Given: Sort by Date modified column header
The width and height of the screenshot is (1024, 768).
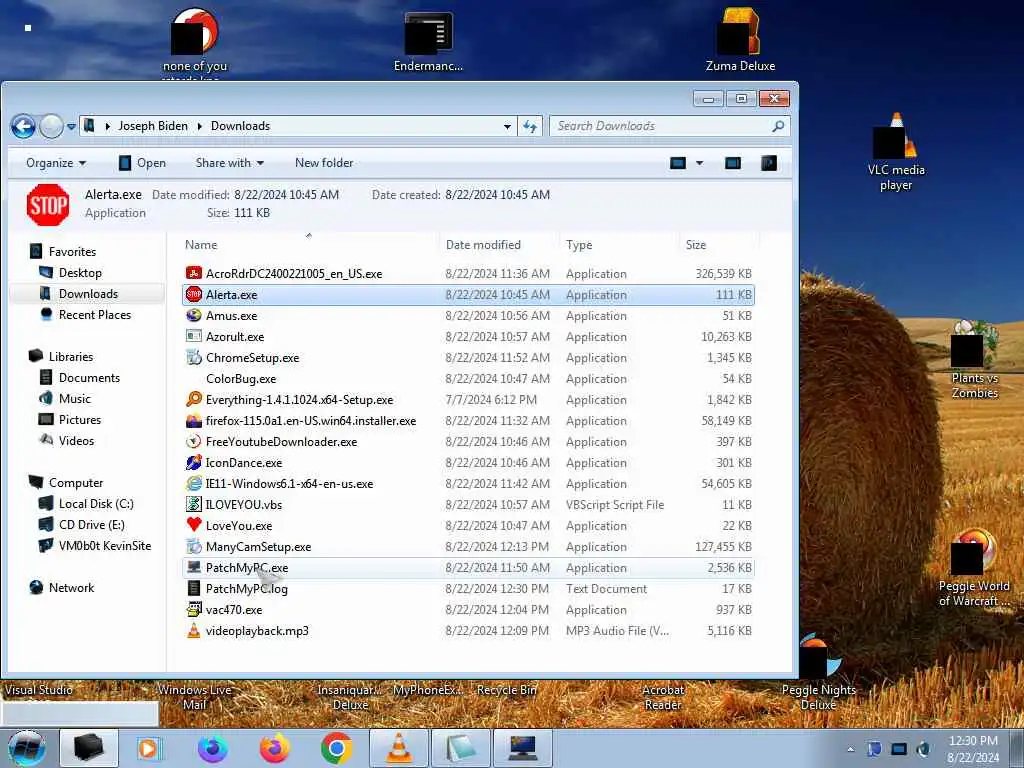Looking at the screenshot, I should pyautogui.click(x=483, y=245).
